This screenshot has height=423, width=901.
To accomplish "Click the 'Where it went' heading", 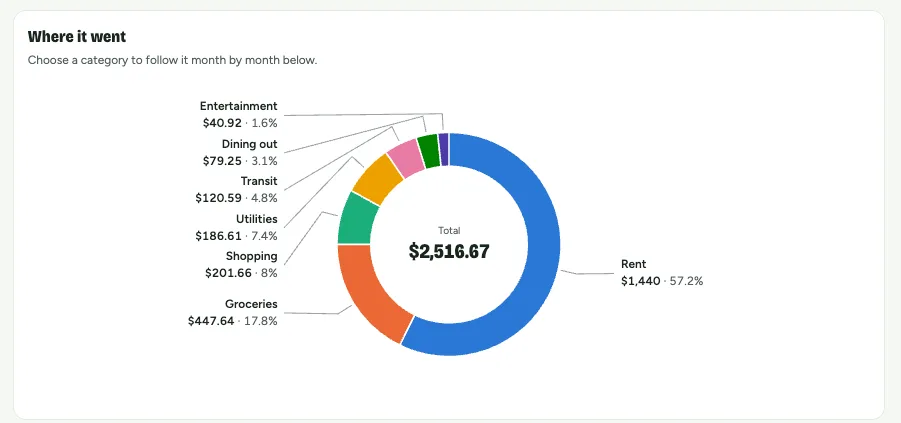I will (77, 37).
